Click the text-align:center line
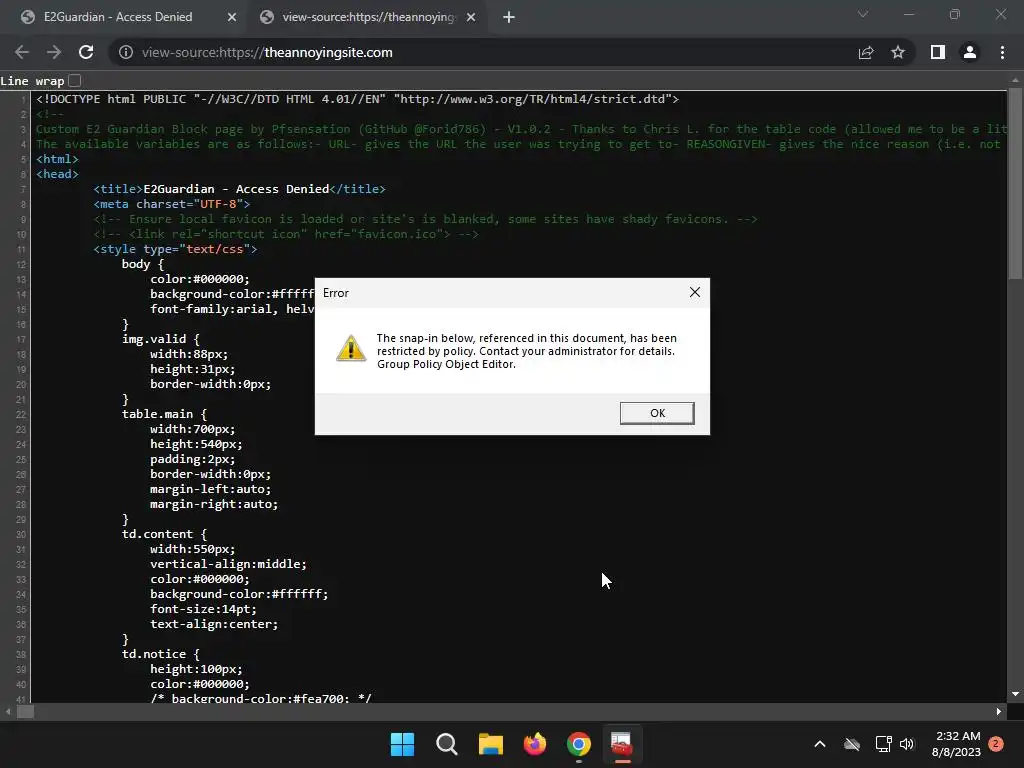Screen dimensions: 1024x768 pyautogui.click(x=214, y=624)
